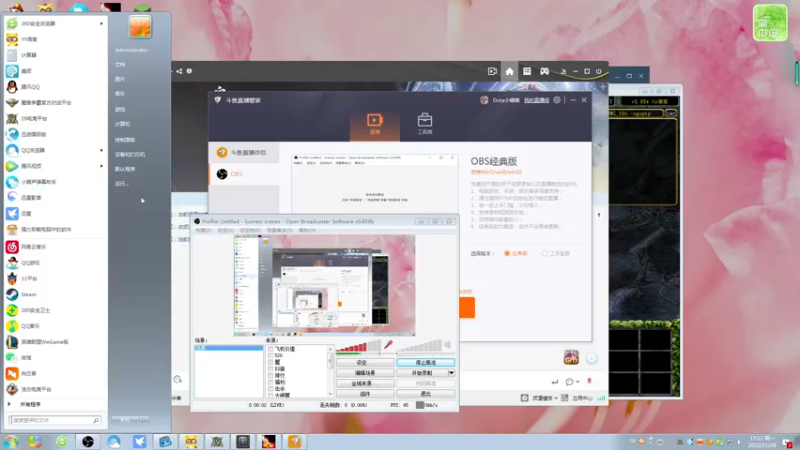The height and width of the screenshot is (450, 800).
Task: Adjust OBS desktop volume slider
Action: click(418, 346)
